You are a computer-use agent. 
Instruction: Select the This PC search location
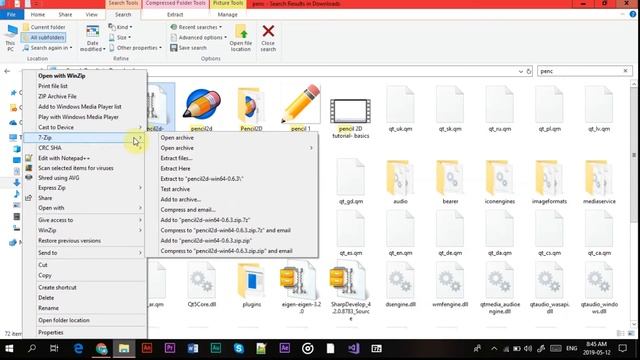point(10,38)
